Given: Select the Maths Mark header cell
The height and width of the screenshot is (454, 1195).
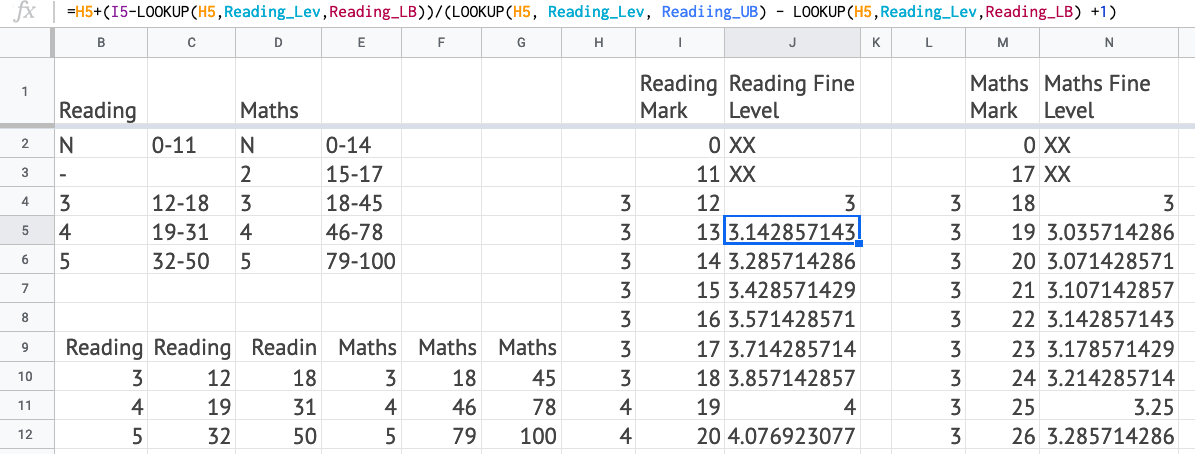Looking at the screenshot, I should 1003,96.
